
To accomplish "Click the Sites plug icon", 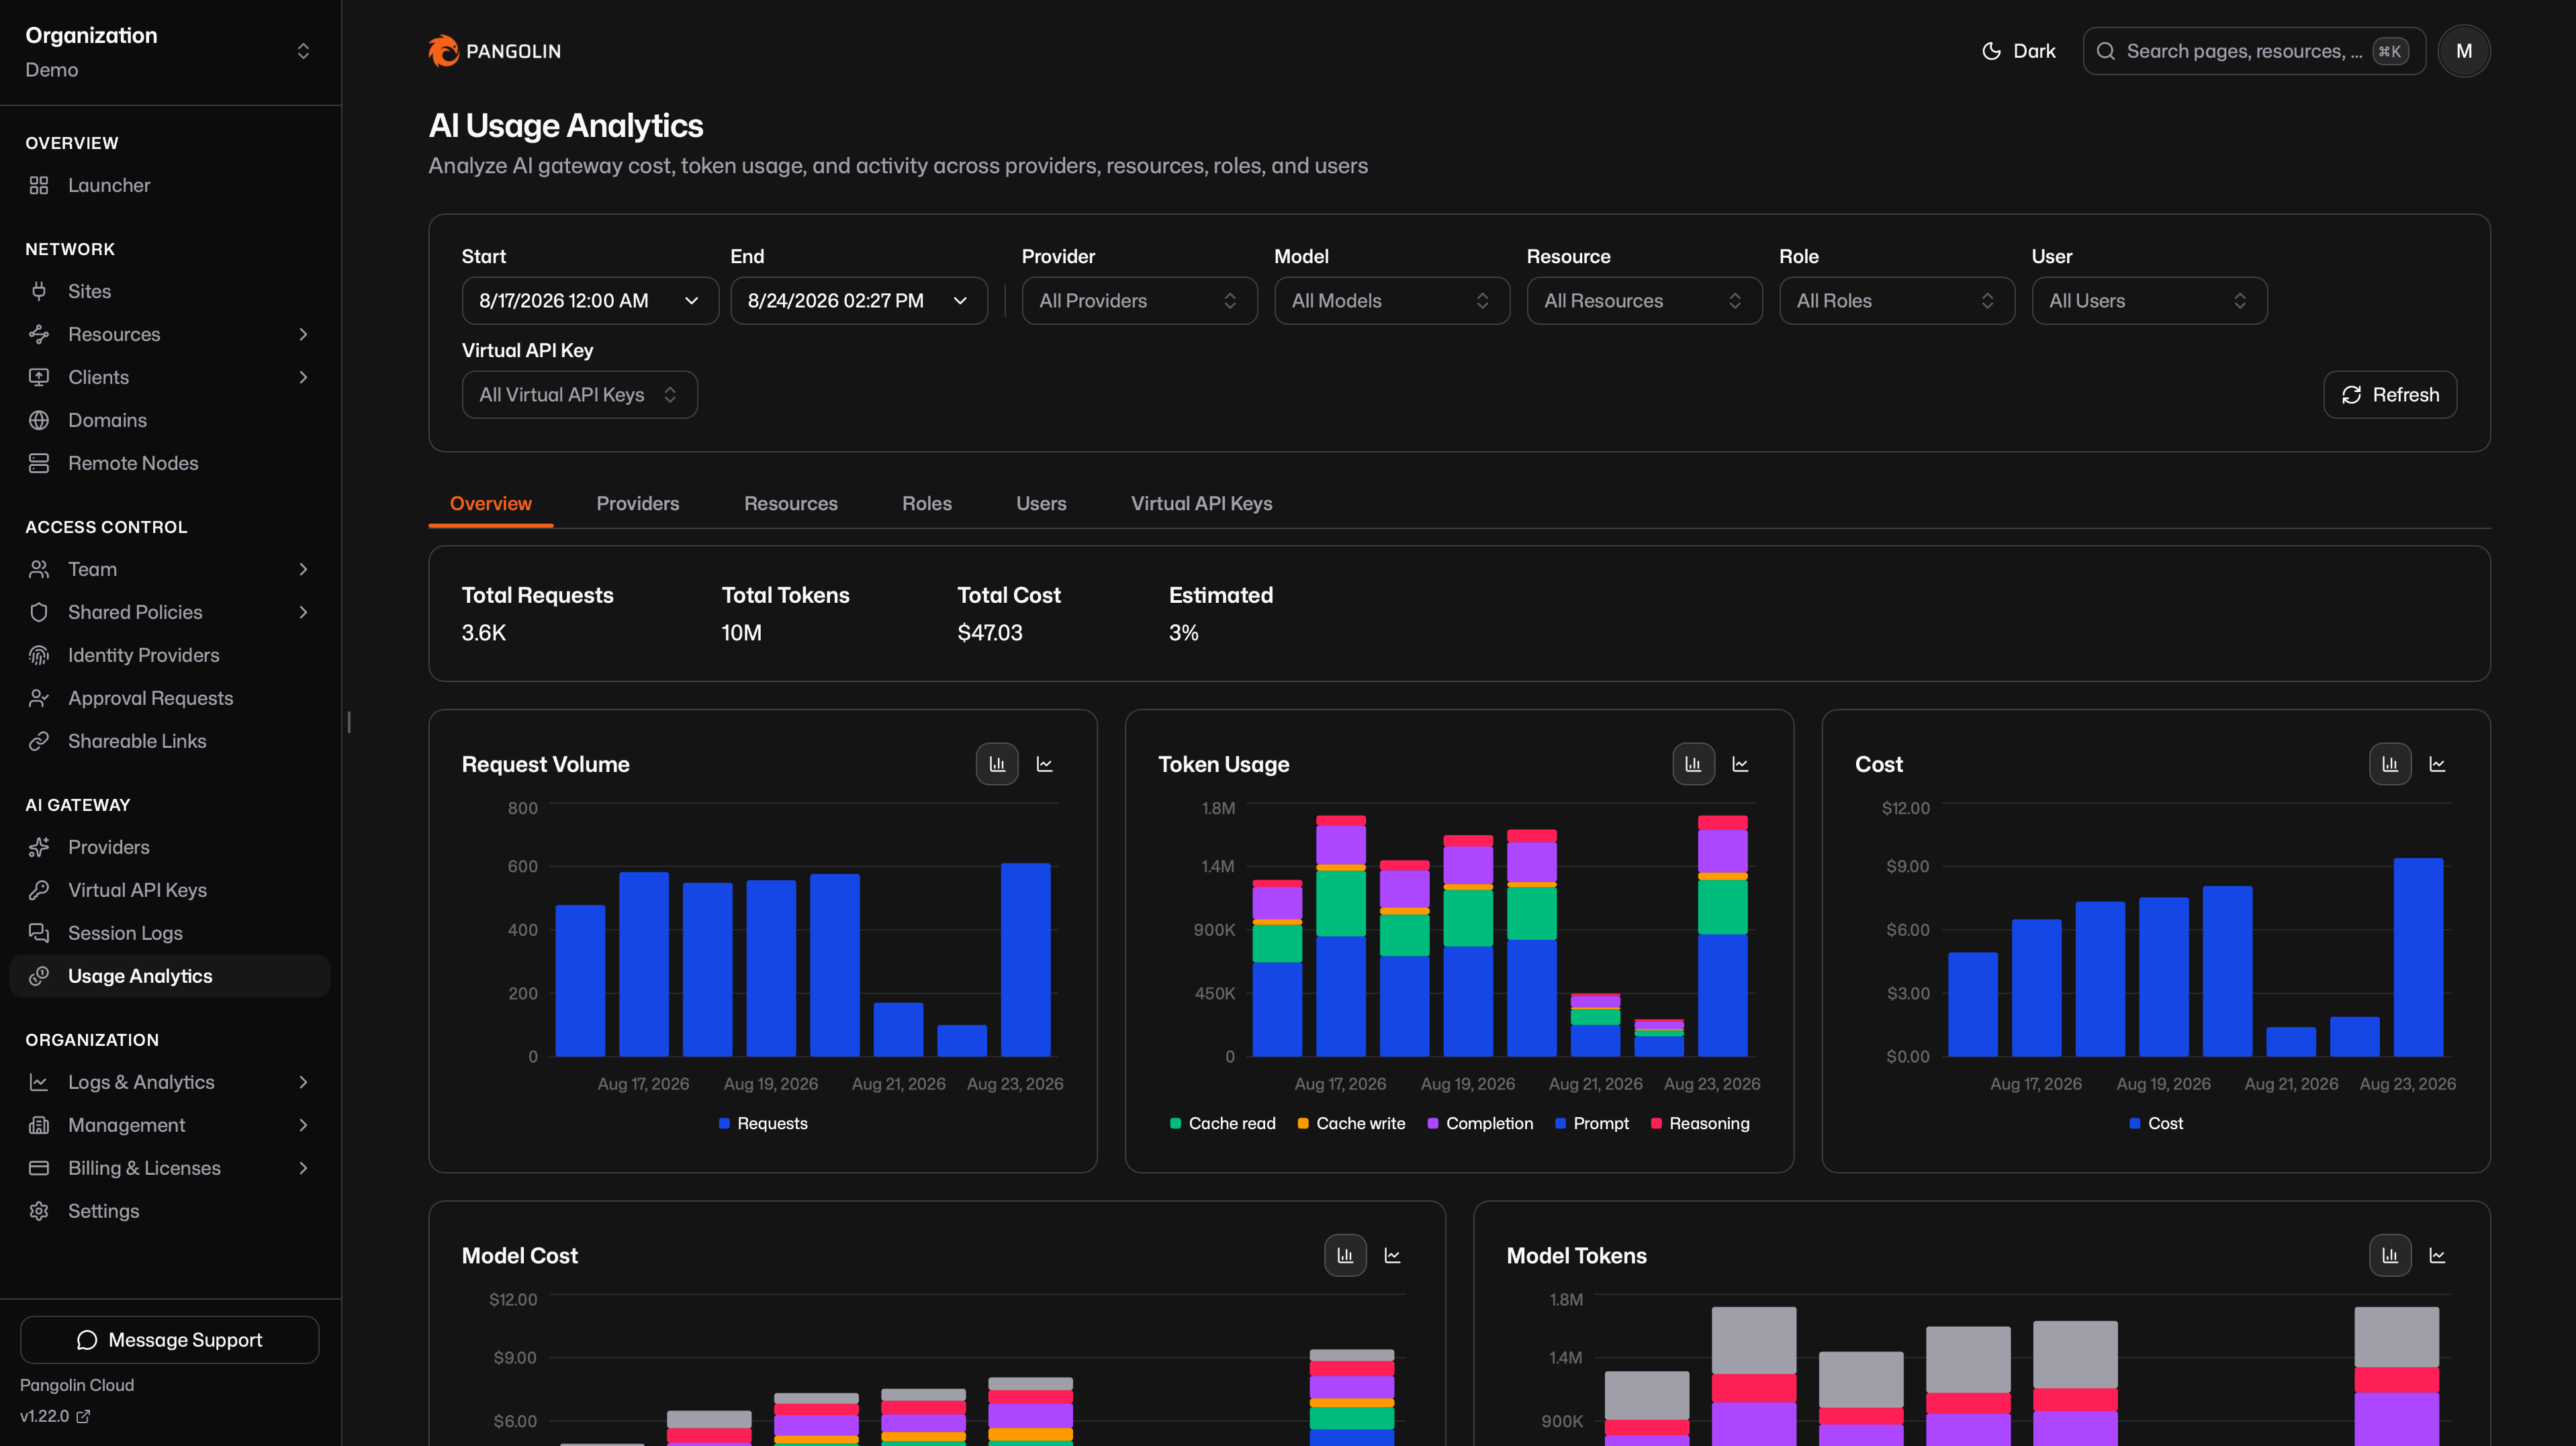I will 39,291.
